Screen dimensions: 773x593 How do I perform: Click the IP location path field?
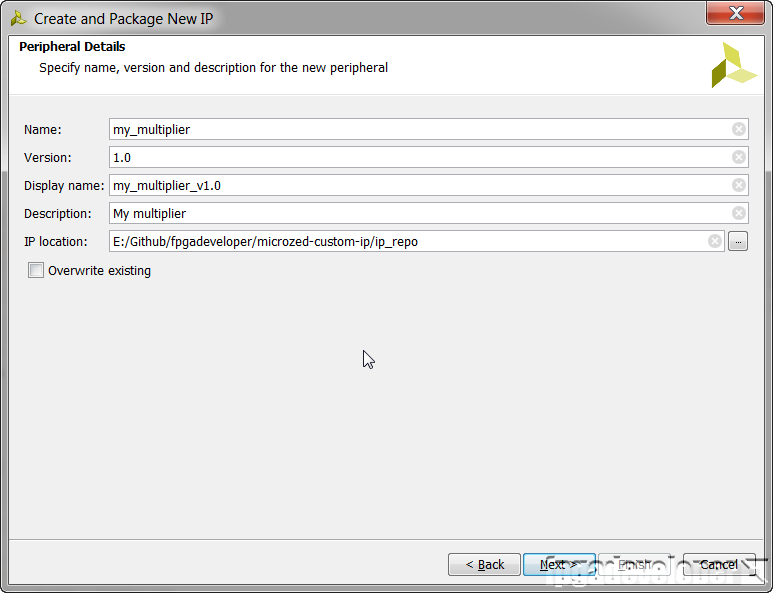pyautogui.click(x=417, y=242)
